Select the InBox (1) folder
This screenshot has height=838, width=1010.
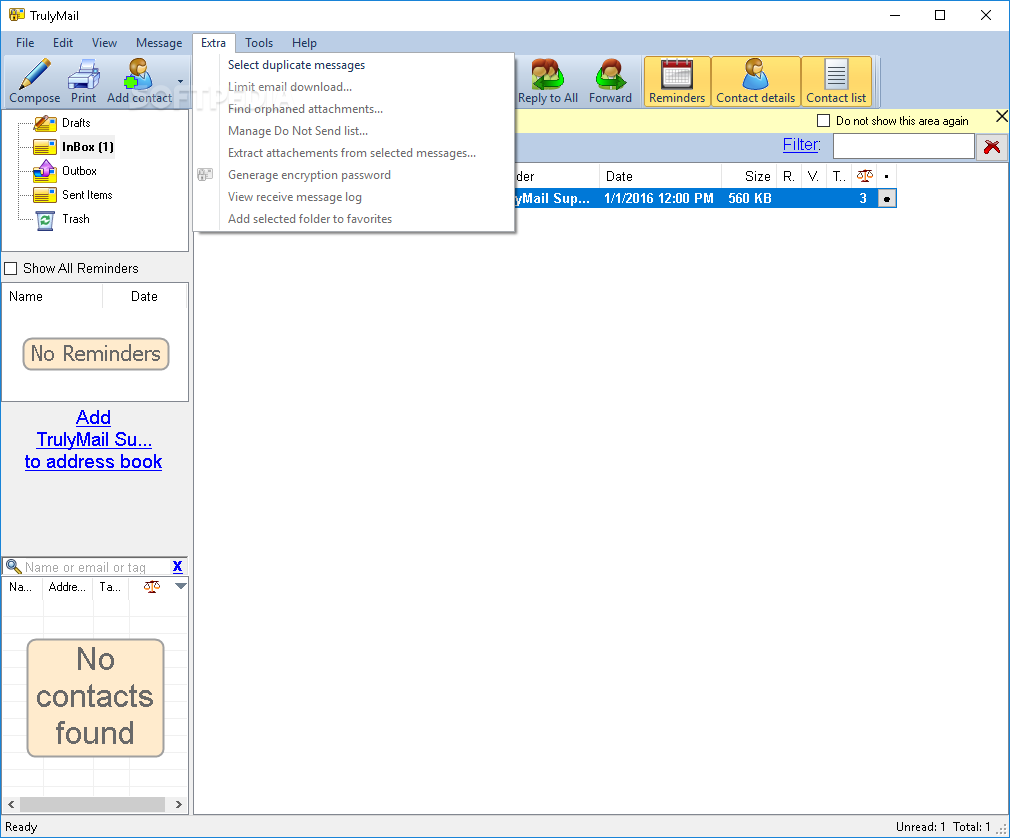click(x=88, y=147)
